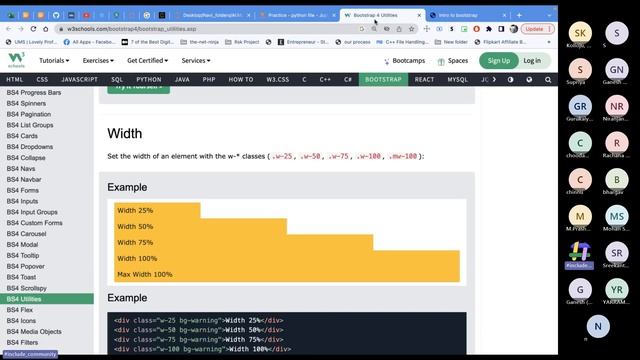Select BOOTSTRAP in the top navigation

(383, 80)
